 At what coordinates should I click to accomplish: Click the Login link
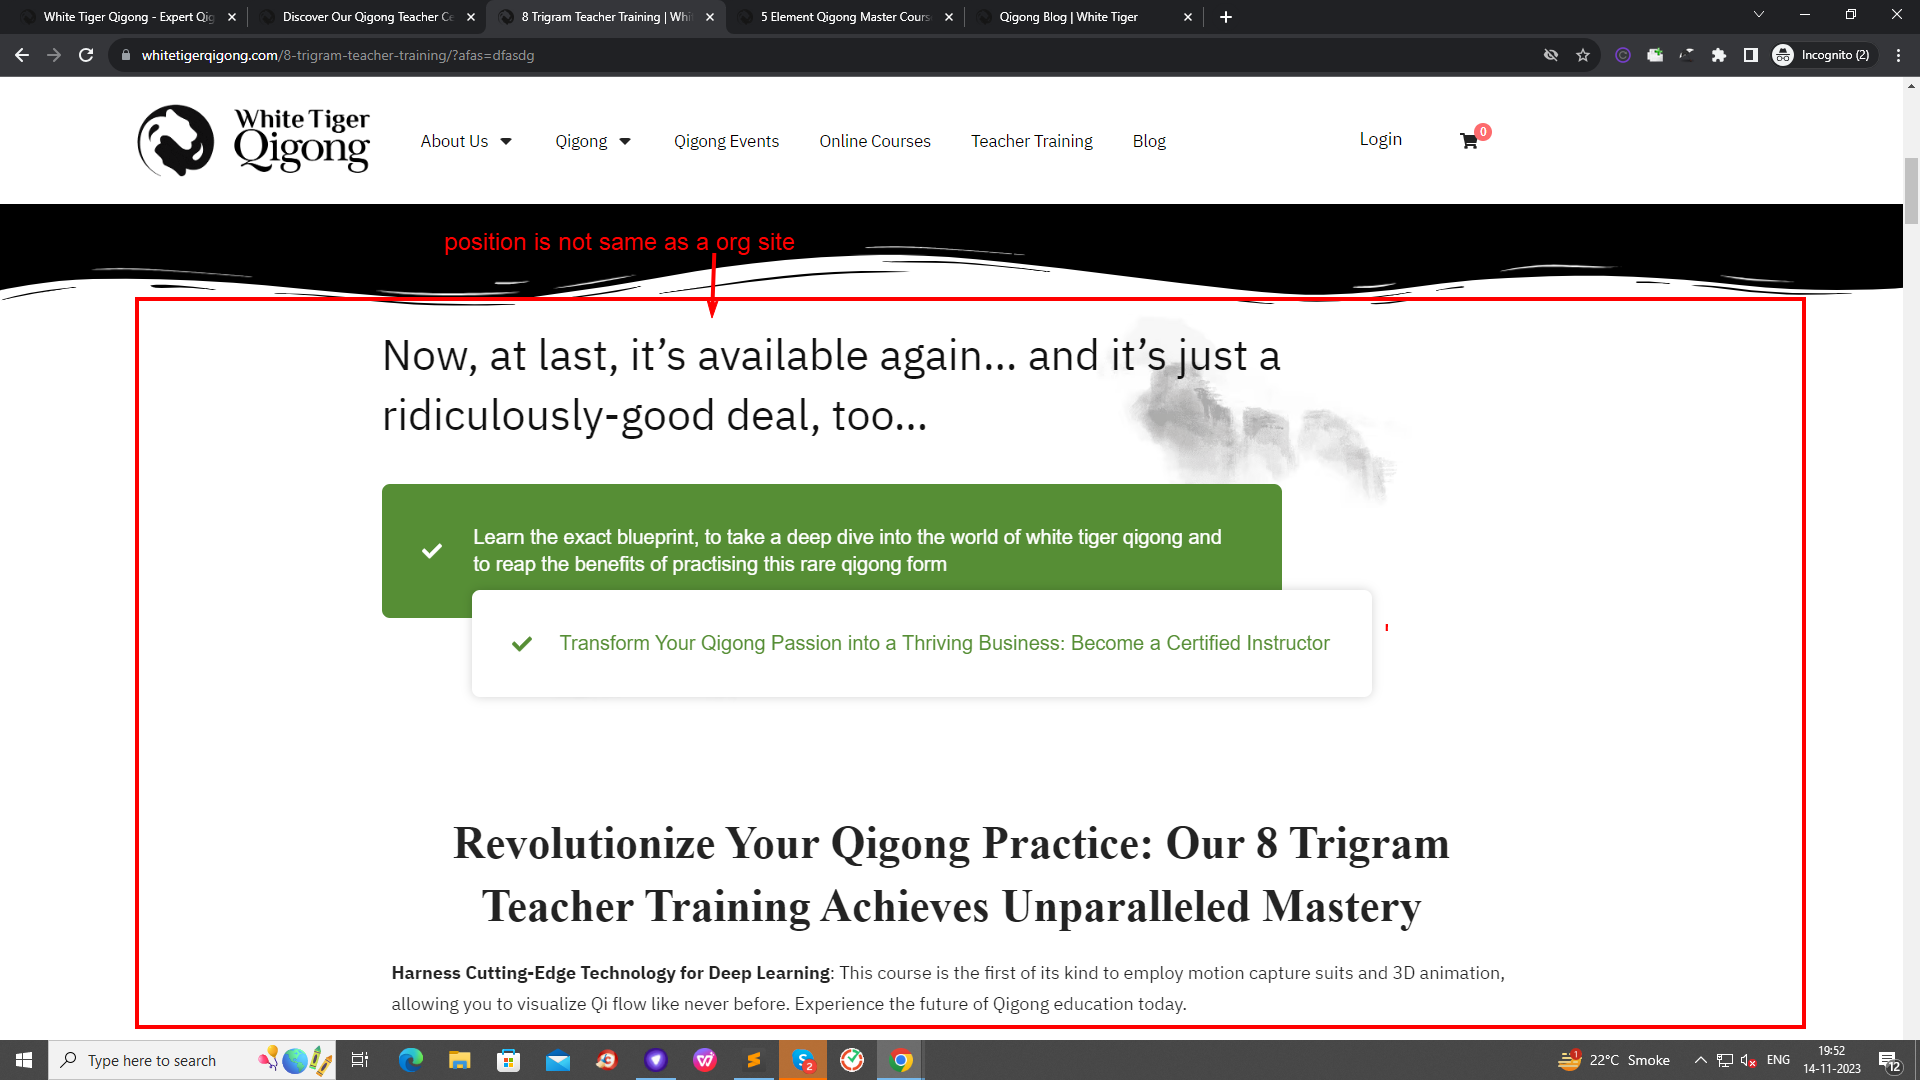coord(1380,139)
